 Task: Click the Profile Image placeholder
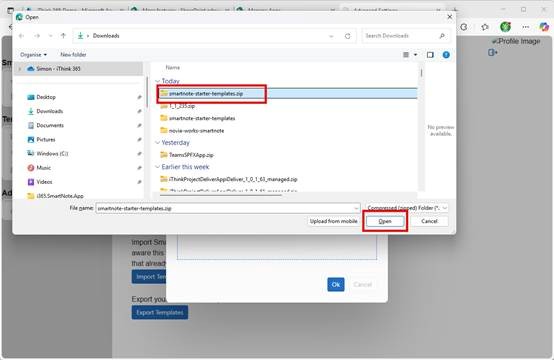pos(516,41)
